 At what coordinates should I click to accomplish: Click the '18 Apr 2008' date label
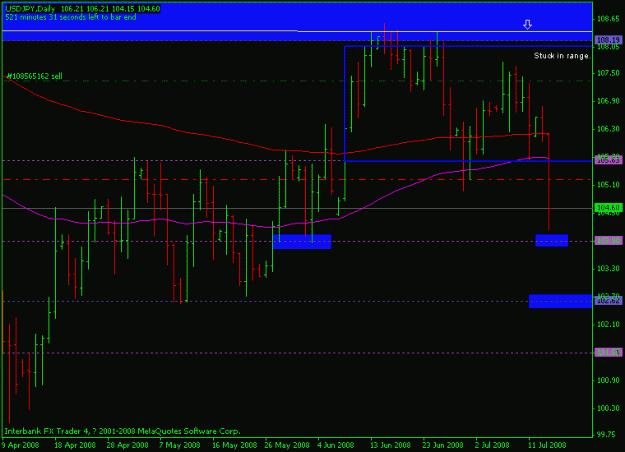(75, 445)
